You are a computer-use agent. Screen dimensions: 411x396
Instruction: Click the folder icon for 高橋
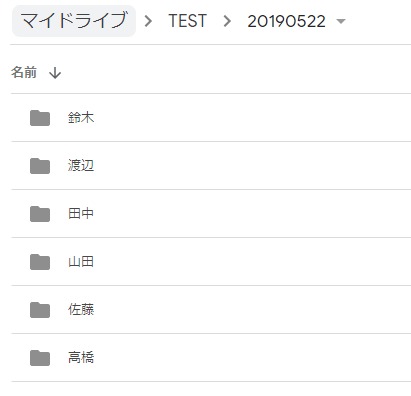tap(40, 358)
